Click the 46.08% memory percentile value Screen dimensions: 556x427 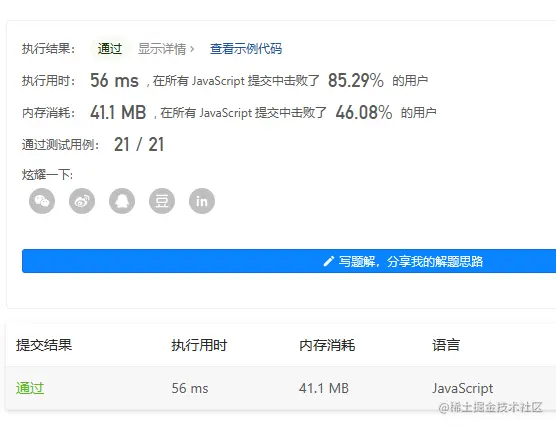364,112
